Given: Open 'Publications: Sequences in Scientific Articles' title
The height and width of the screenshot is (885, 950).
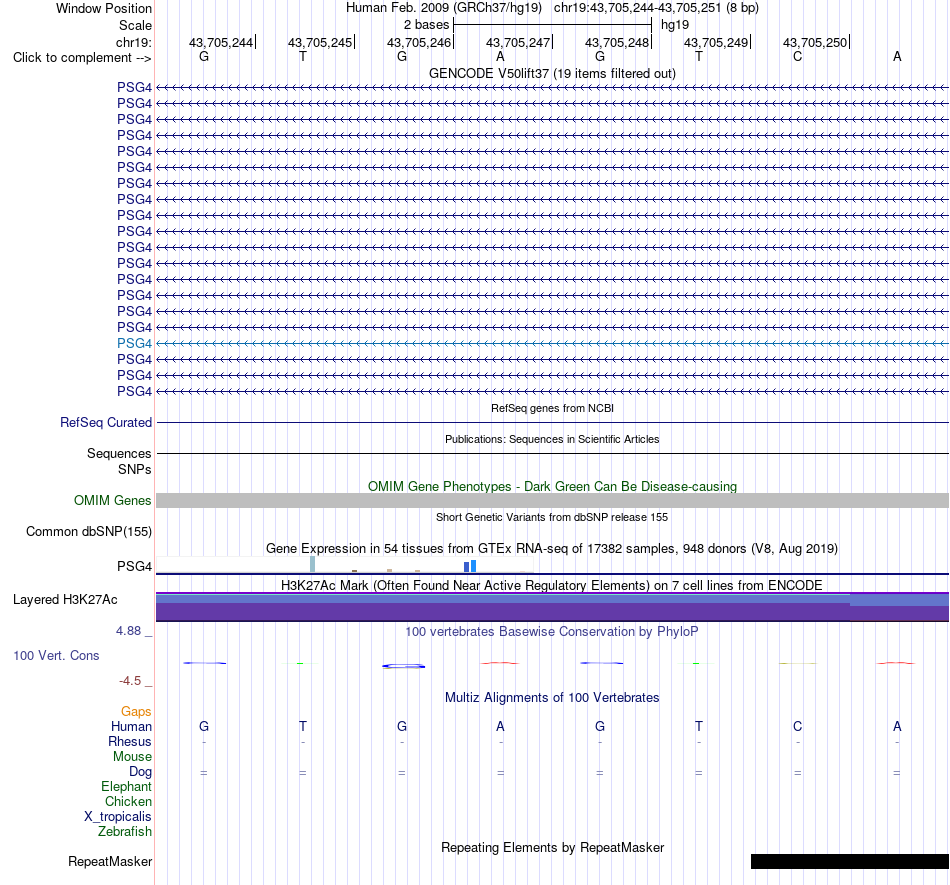Looking at the screenshot, I should tap(552, 439).
